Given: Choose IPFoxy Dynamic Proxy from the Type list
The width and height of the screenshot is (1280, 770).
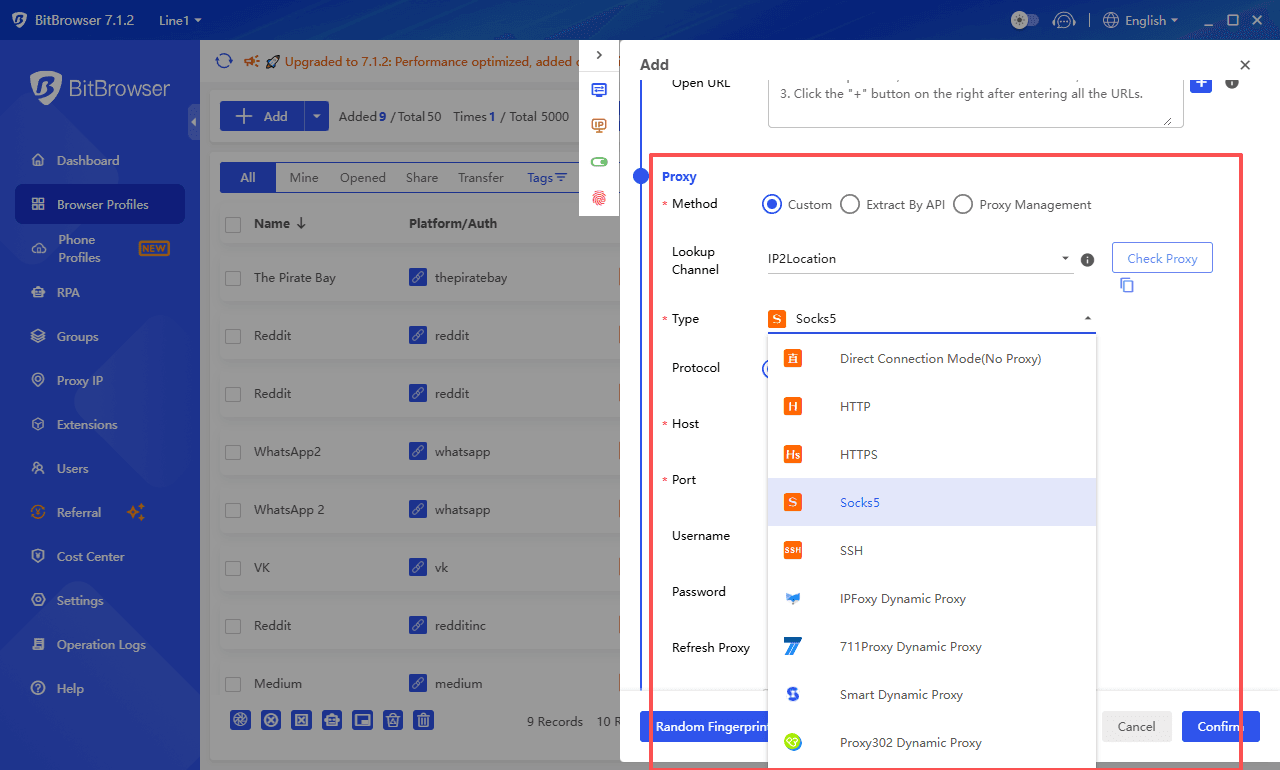Looking at the screenshot, I should point(932,598).
